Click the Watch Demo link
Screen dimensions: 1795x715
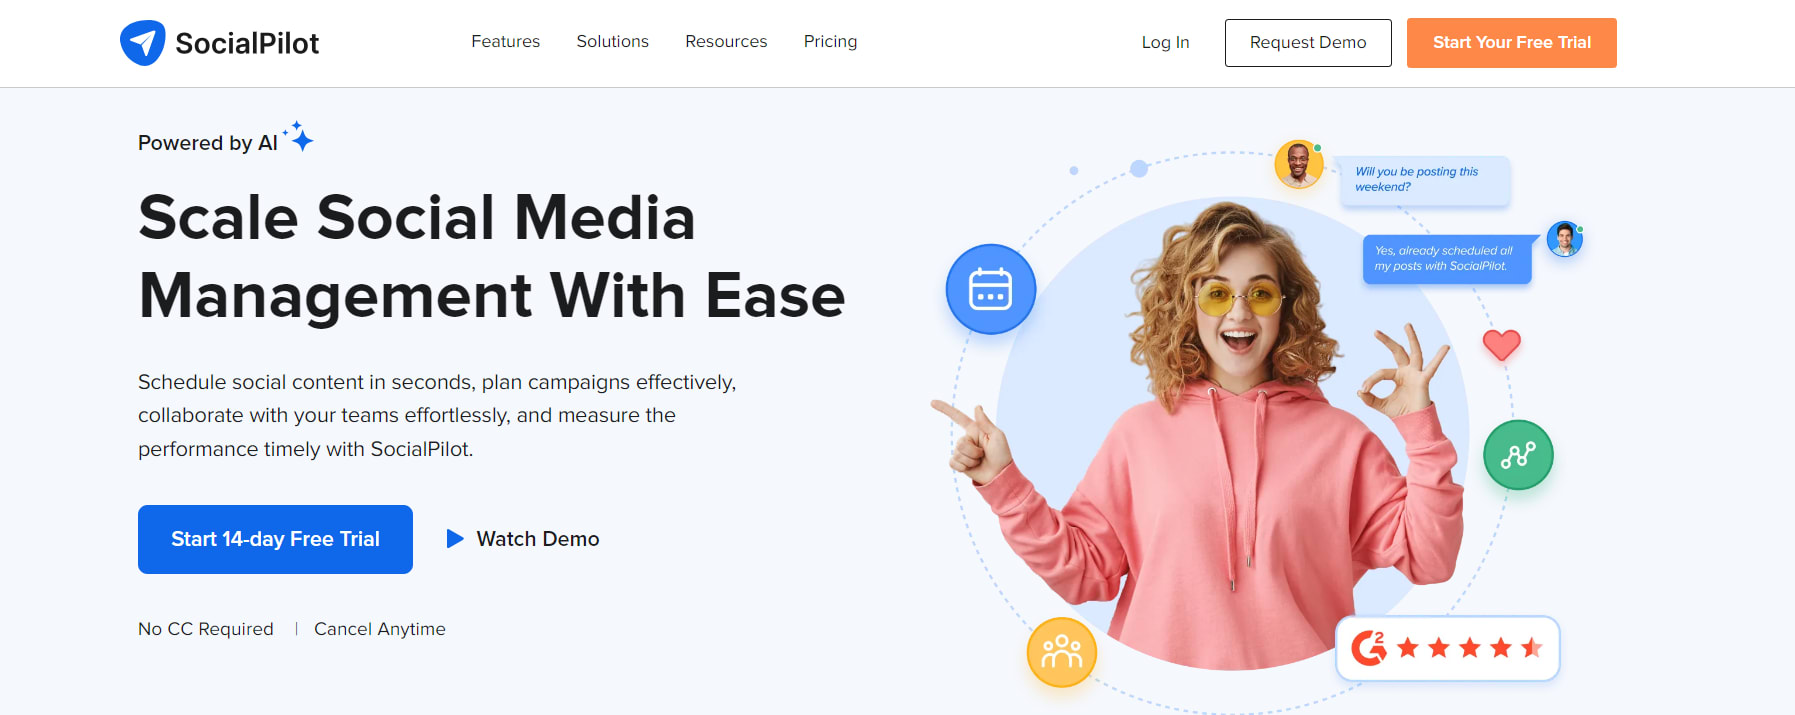537,539
